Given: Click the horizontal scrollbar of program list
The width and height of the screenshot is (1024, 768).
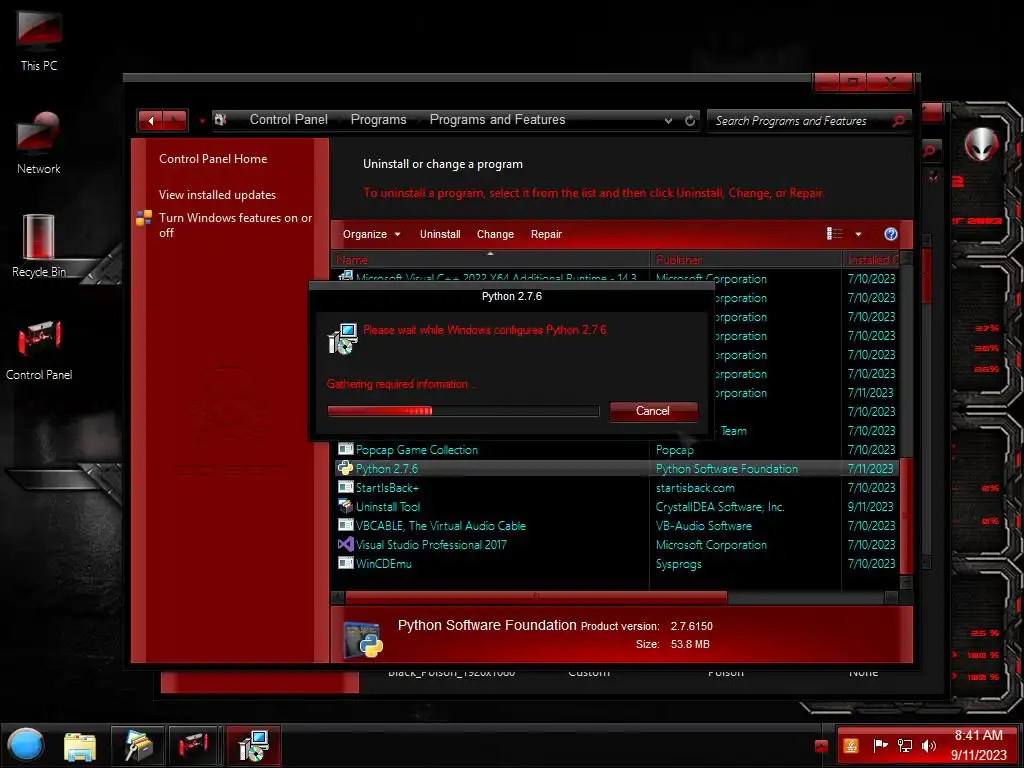Looking at the screenshot, I should pyautogui.click(x=536, y=597).
